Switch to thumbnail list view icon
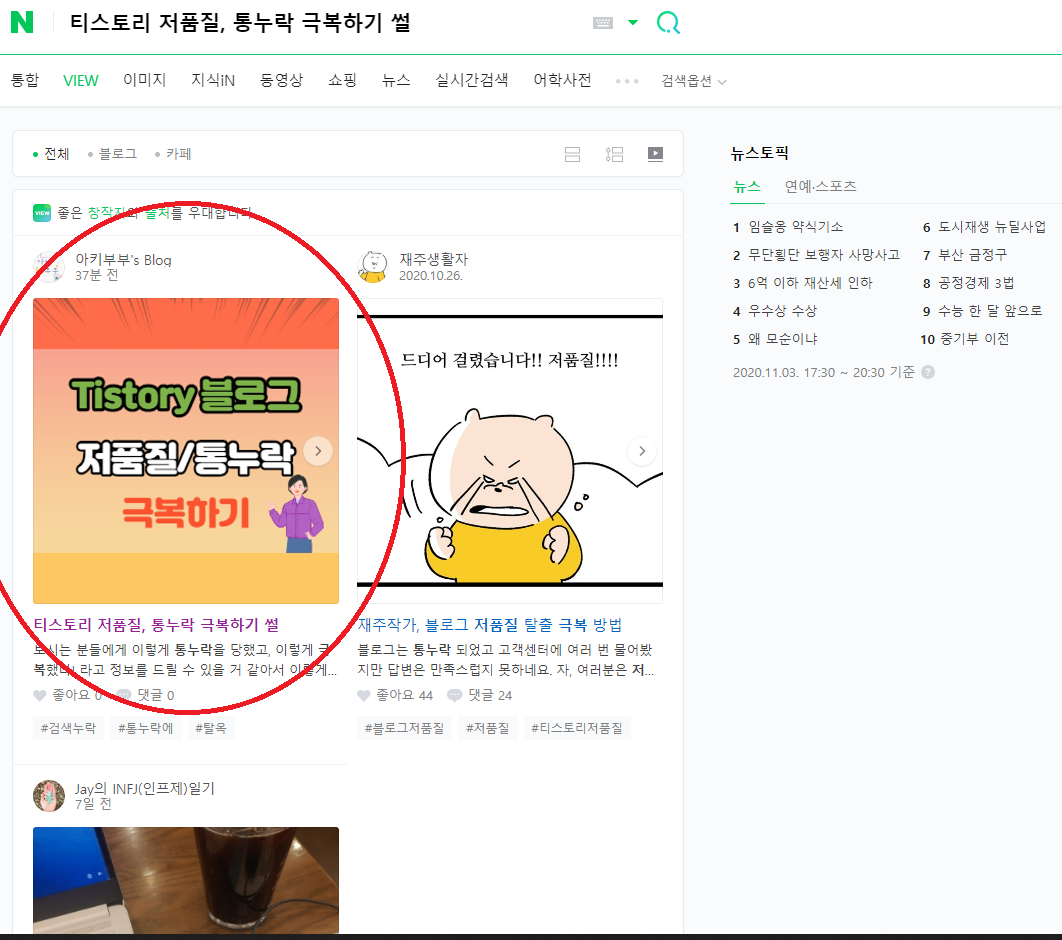 614,154
